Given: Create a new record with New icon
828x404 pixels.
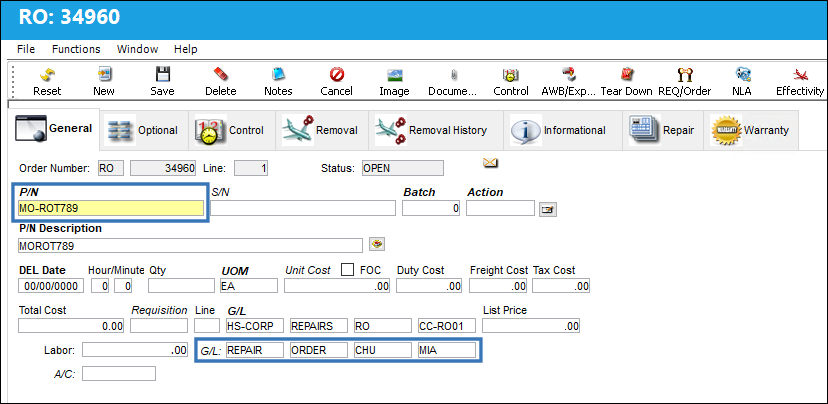Looking at the screenshot, I should coord(104,74).
